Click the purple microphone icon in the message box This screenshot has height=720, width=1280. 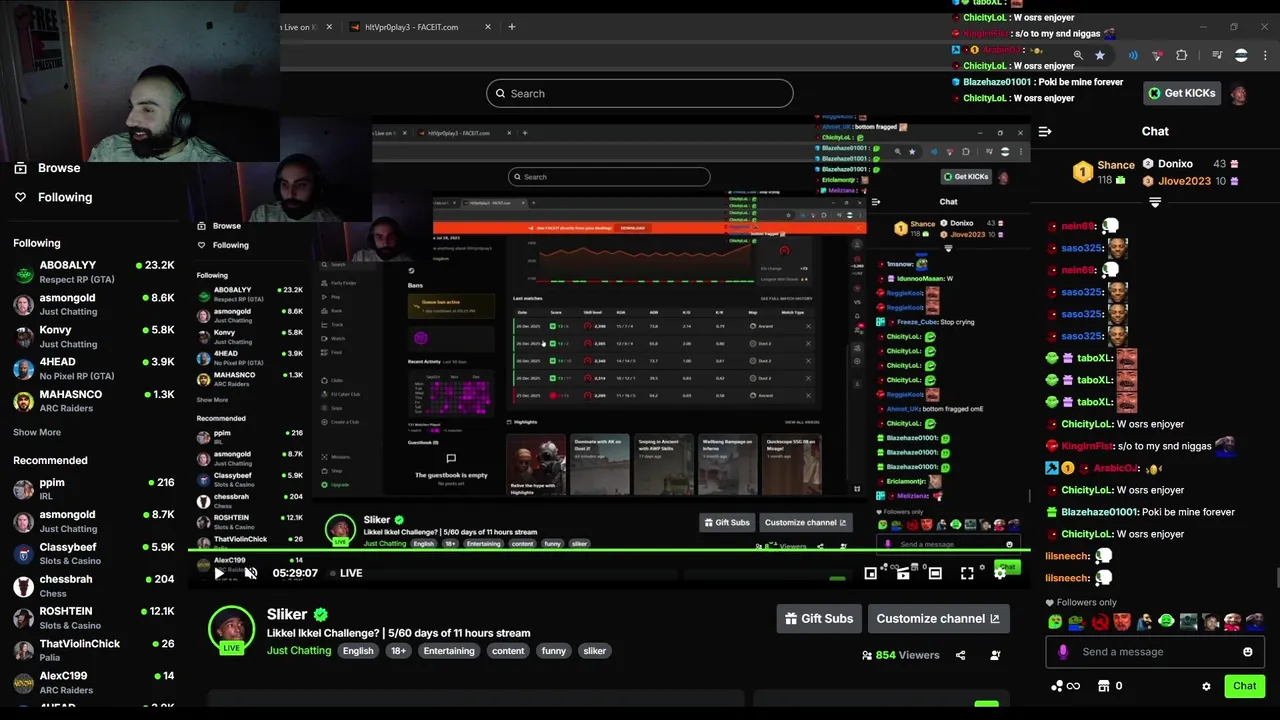pos(1063,652)
